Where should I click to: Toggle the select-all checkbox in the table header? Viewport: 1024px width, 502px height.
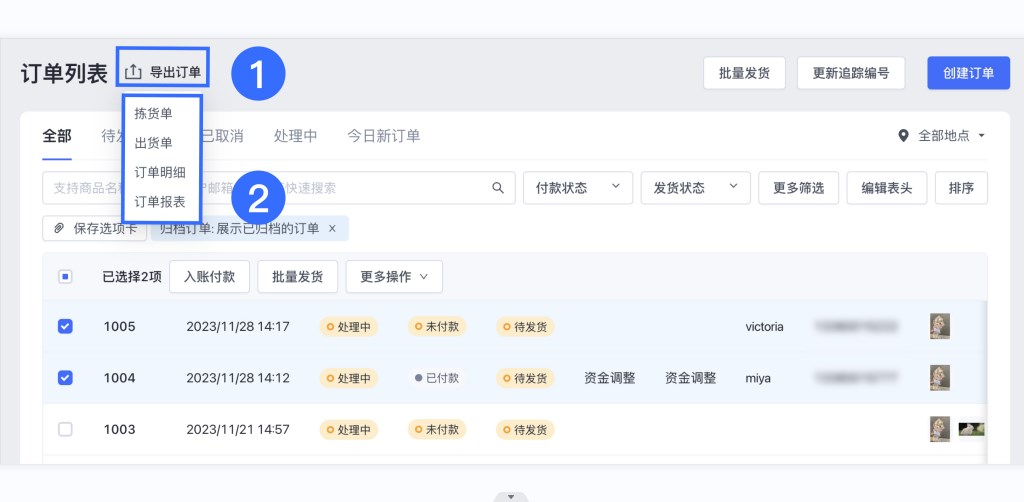click(65, 277)
